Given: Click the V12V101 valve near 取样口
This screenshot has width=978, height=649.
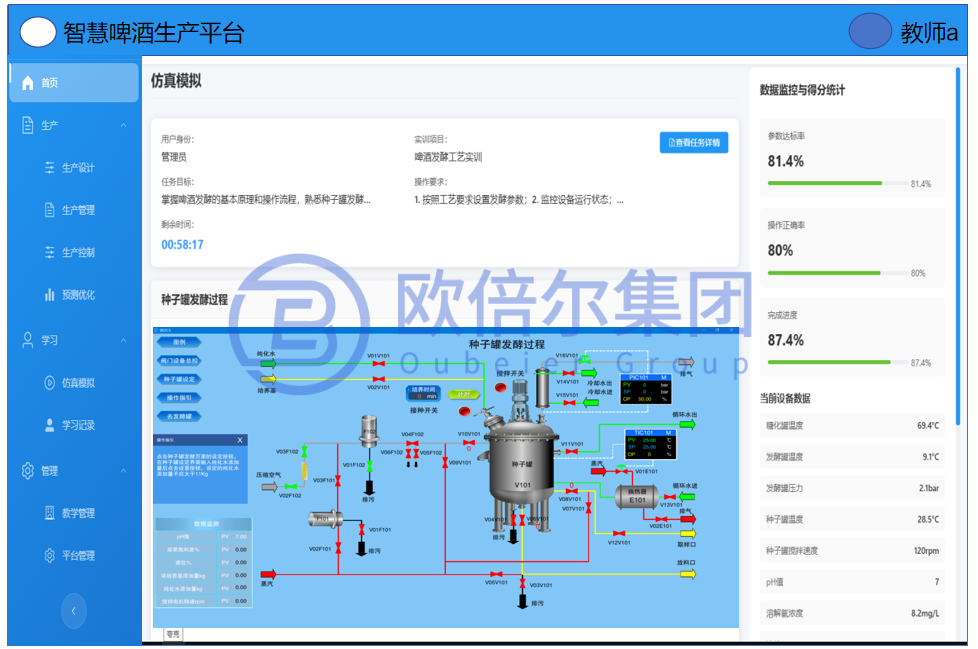Looking at the screenshot, I should pyautogui.click(x=619, y=533).
